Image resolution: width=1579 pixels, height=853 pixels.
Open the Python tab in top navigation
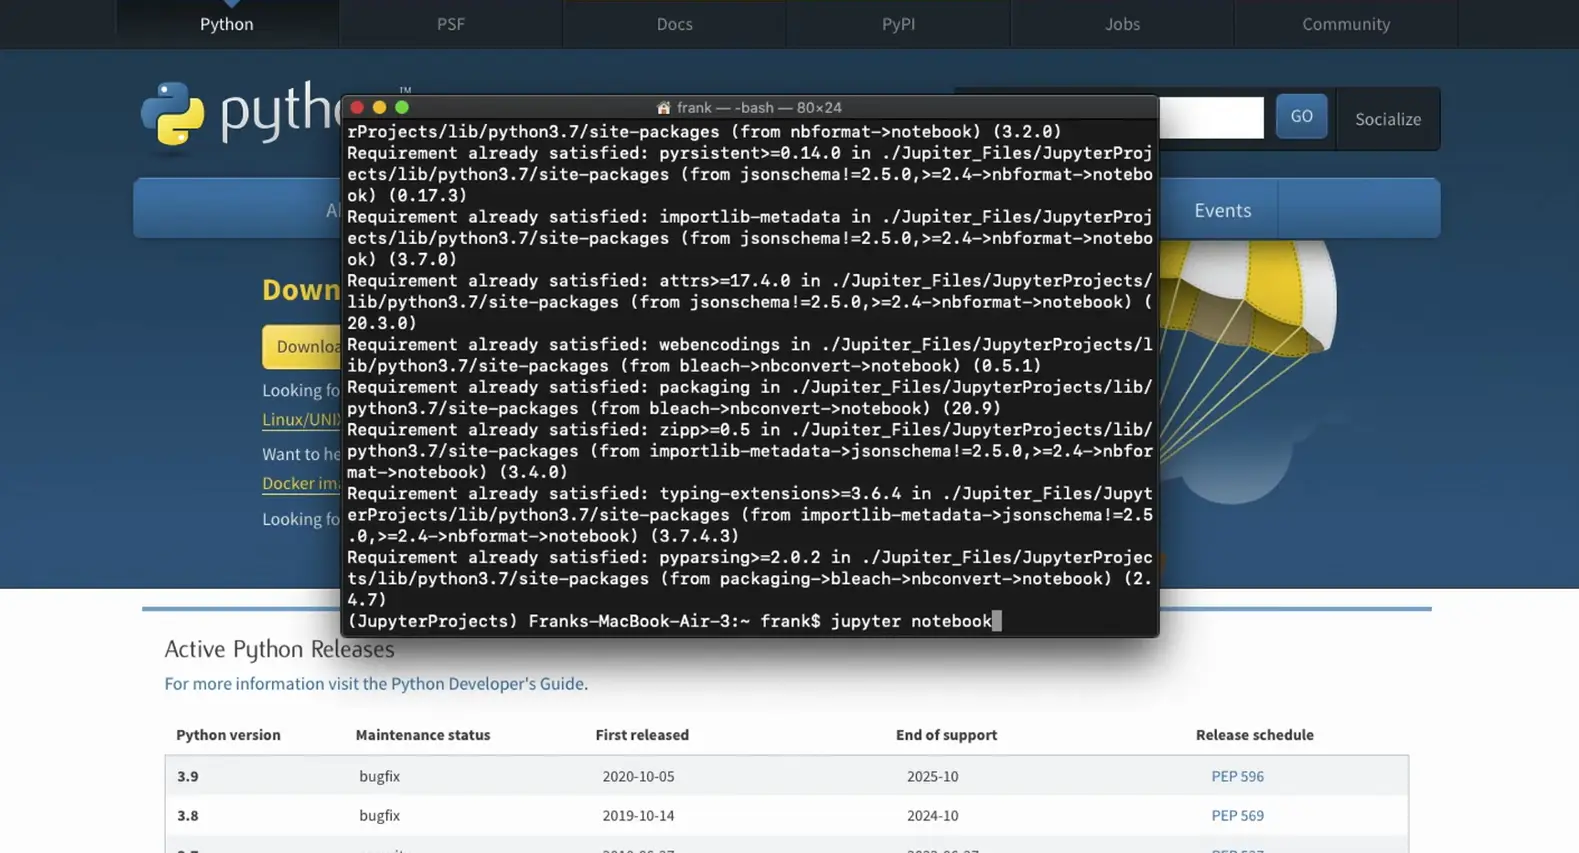pos(227,24)
